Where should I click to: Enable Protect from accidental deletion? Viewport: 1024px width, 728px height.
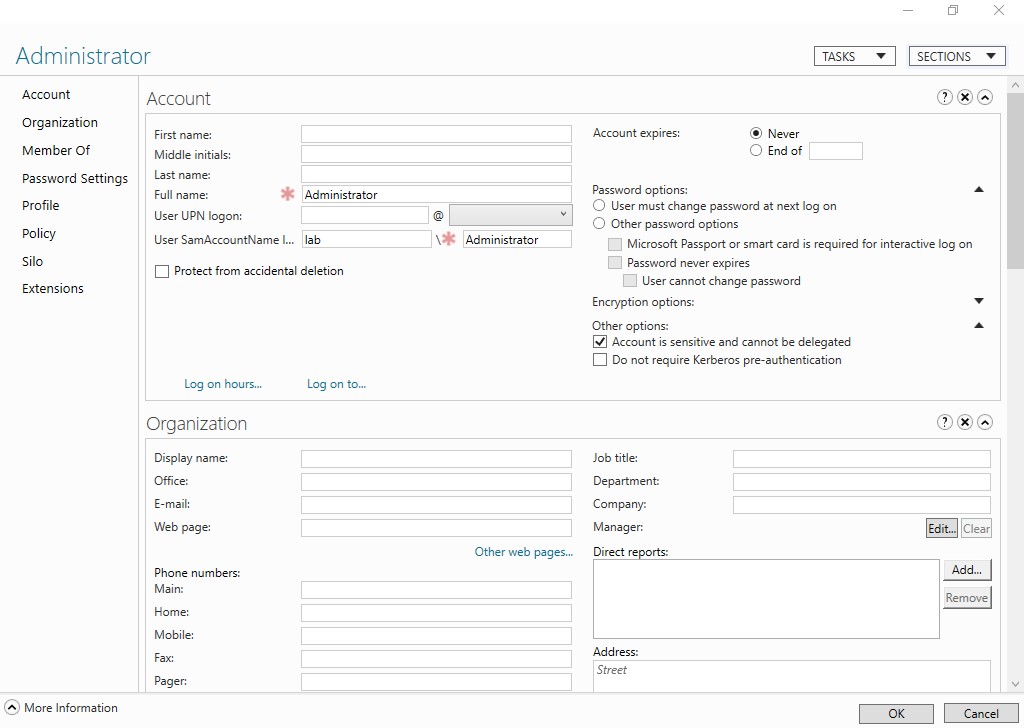click(162, 271)
